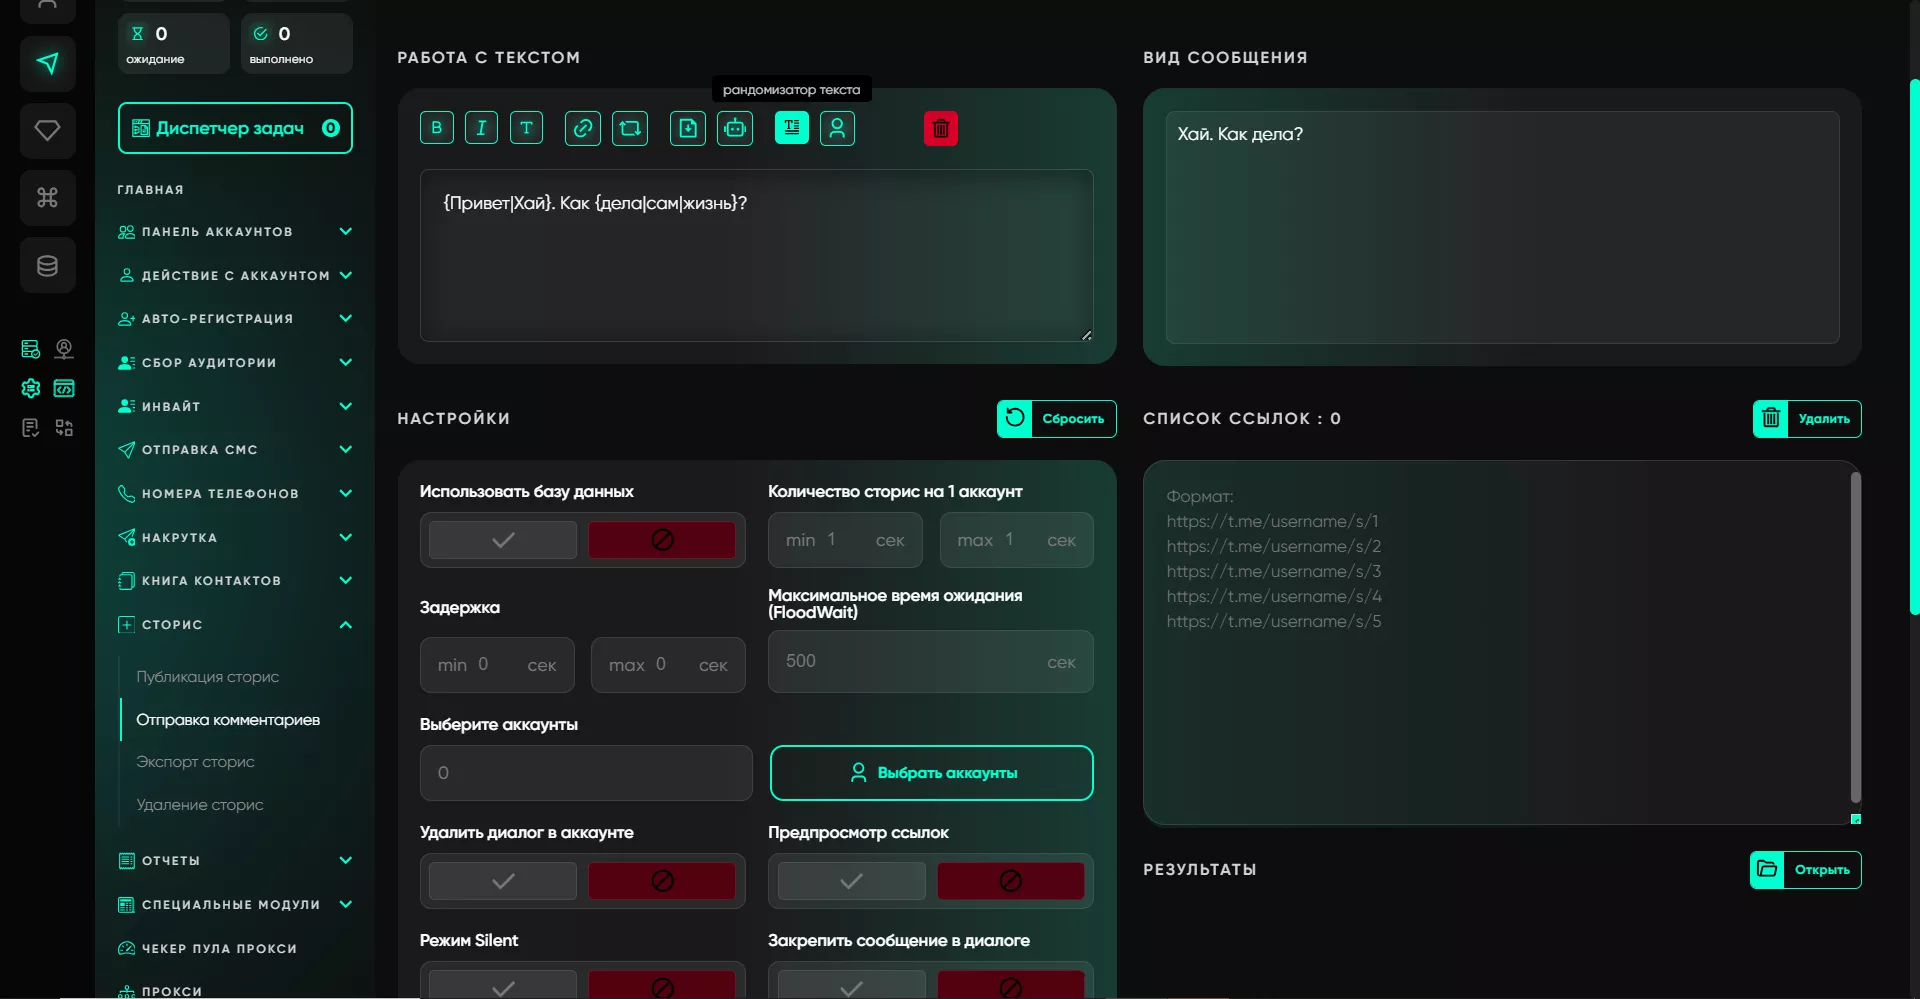Image resolution: width=1920 pixels, height=999 pixels.
Task: Expand the 'Отчеты' menu section
Action: click(235, 861)
